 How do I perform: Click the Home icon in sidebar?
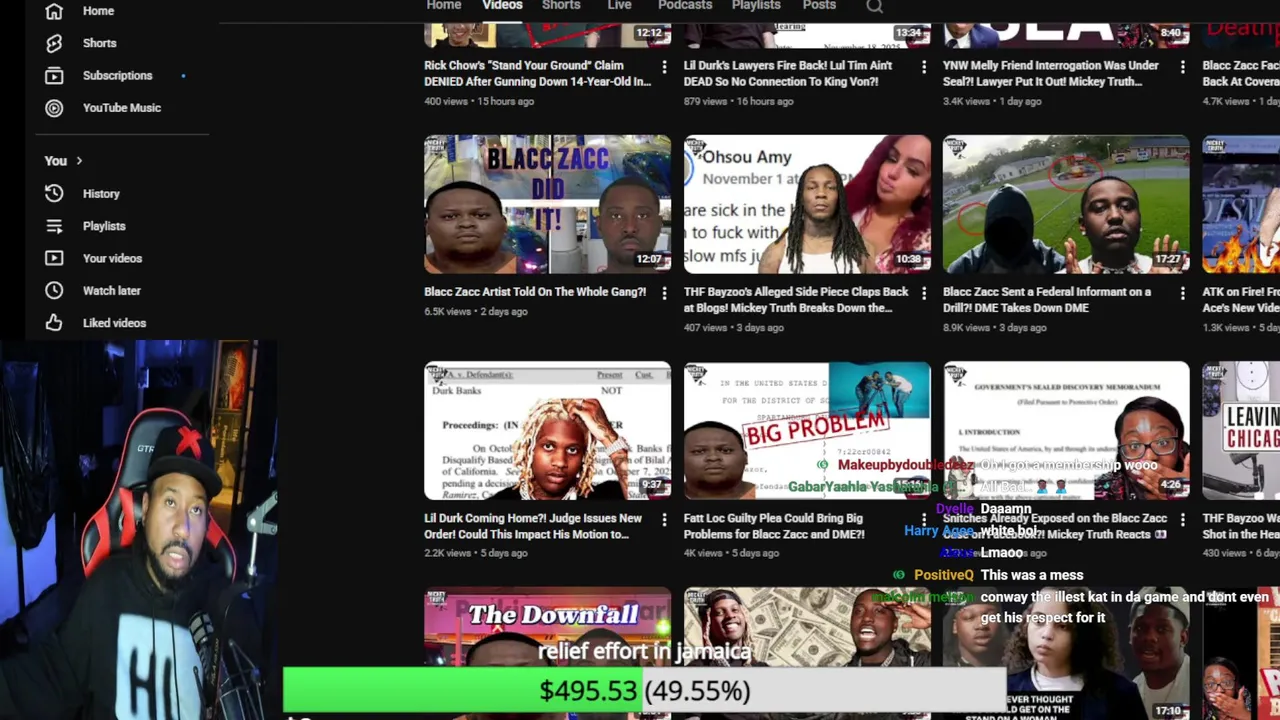tap(54, 11)
